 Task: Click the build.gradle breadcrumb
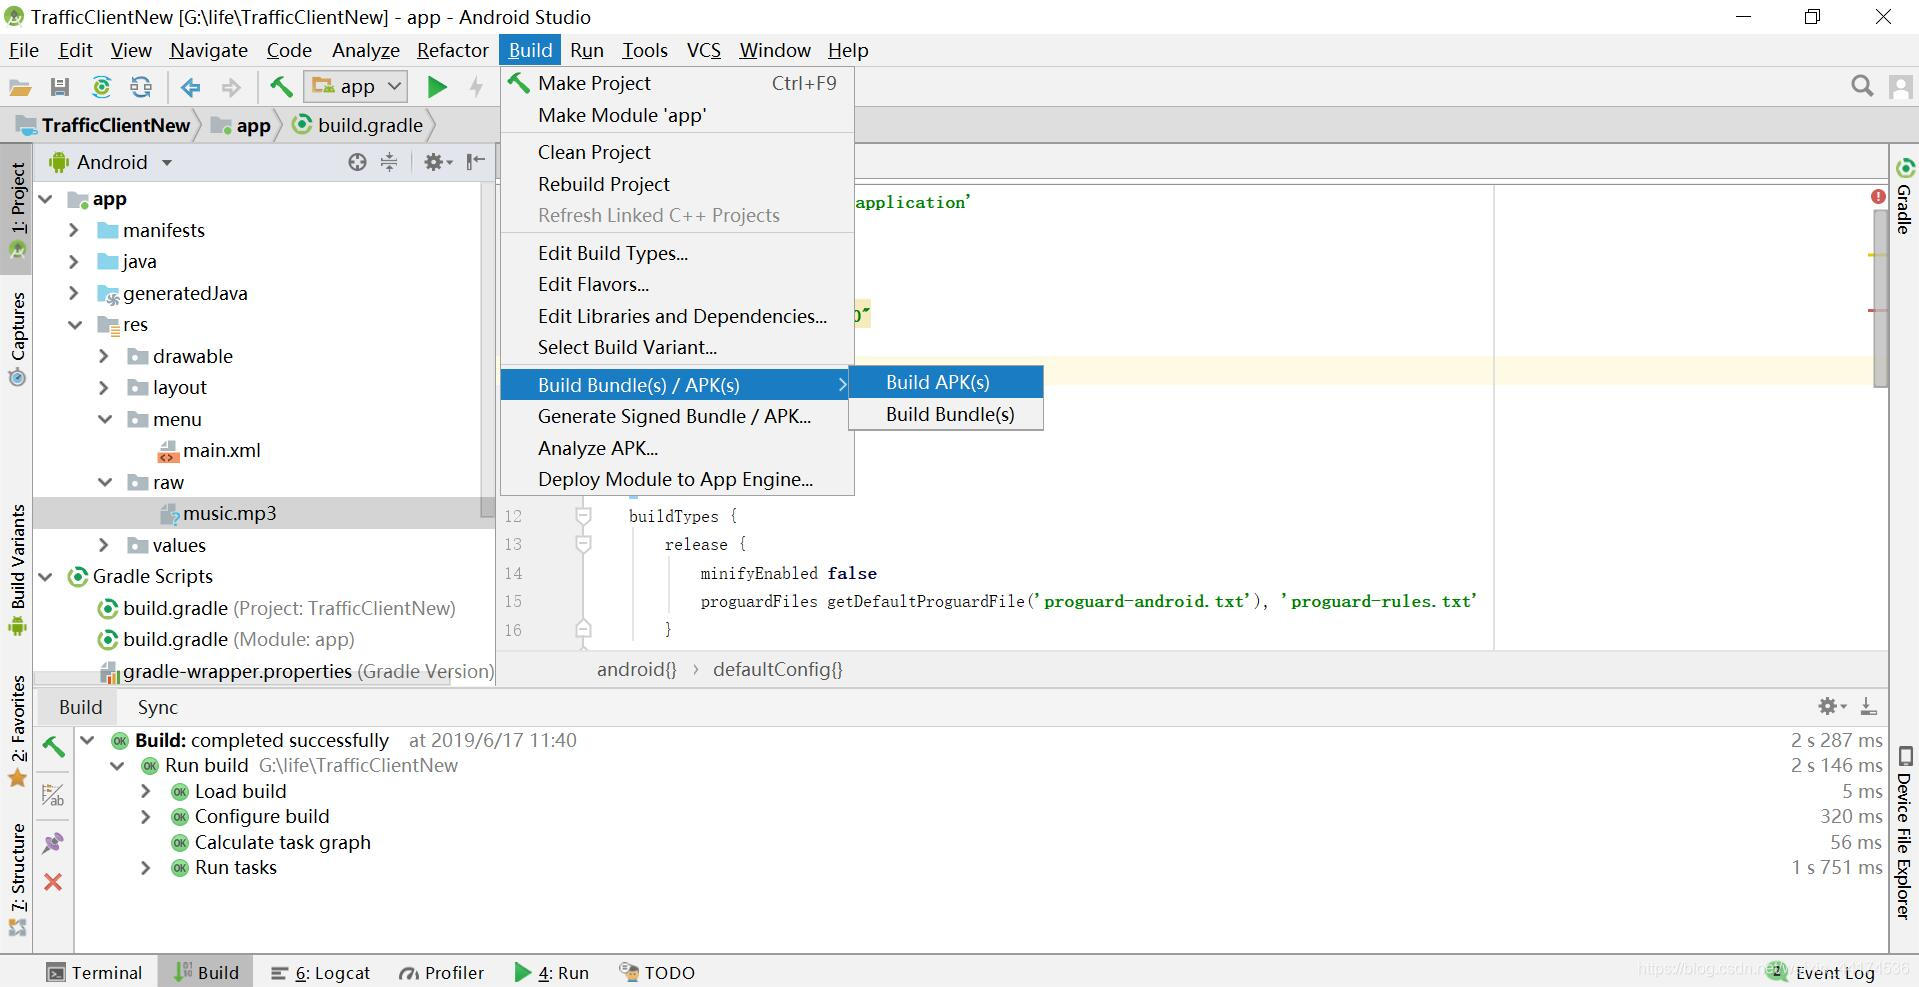(x=358, y=125)
